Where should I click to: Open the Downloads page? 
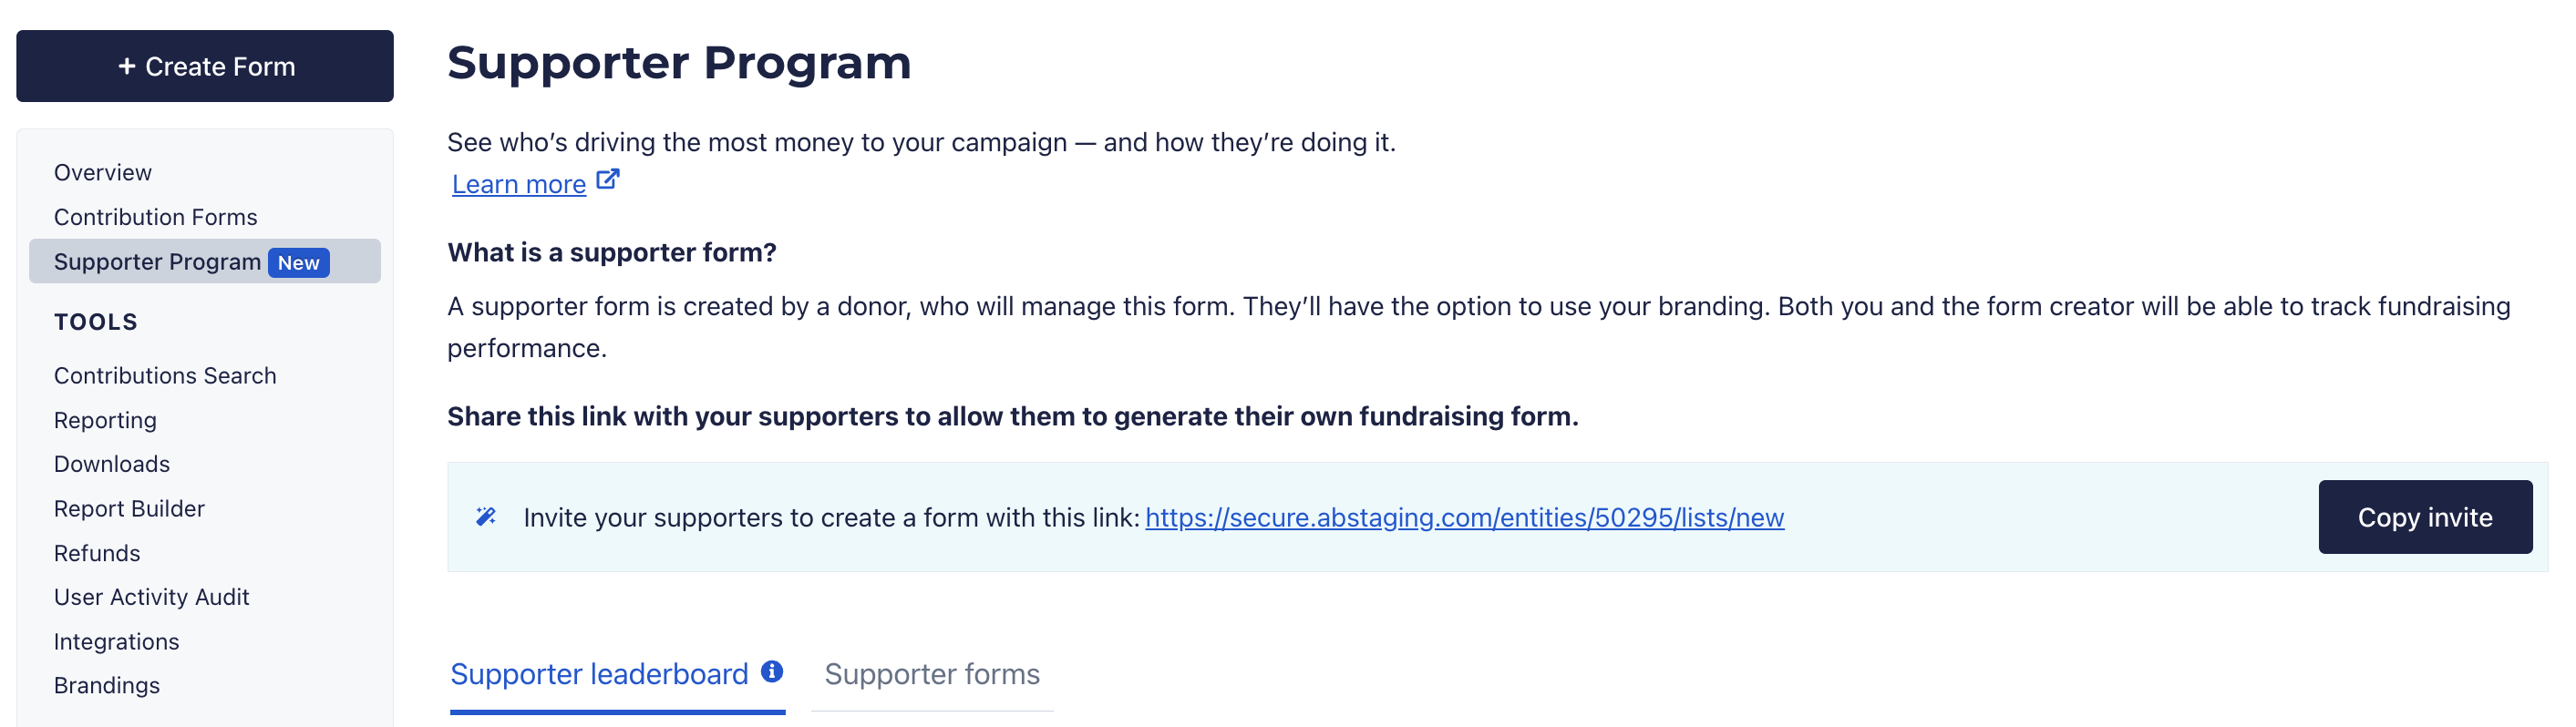point(112,464)
